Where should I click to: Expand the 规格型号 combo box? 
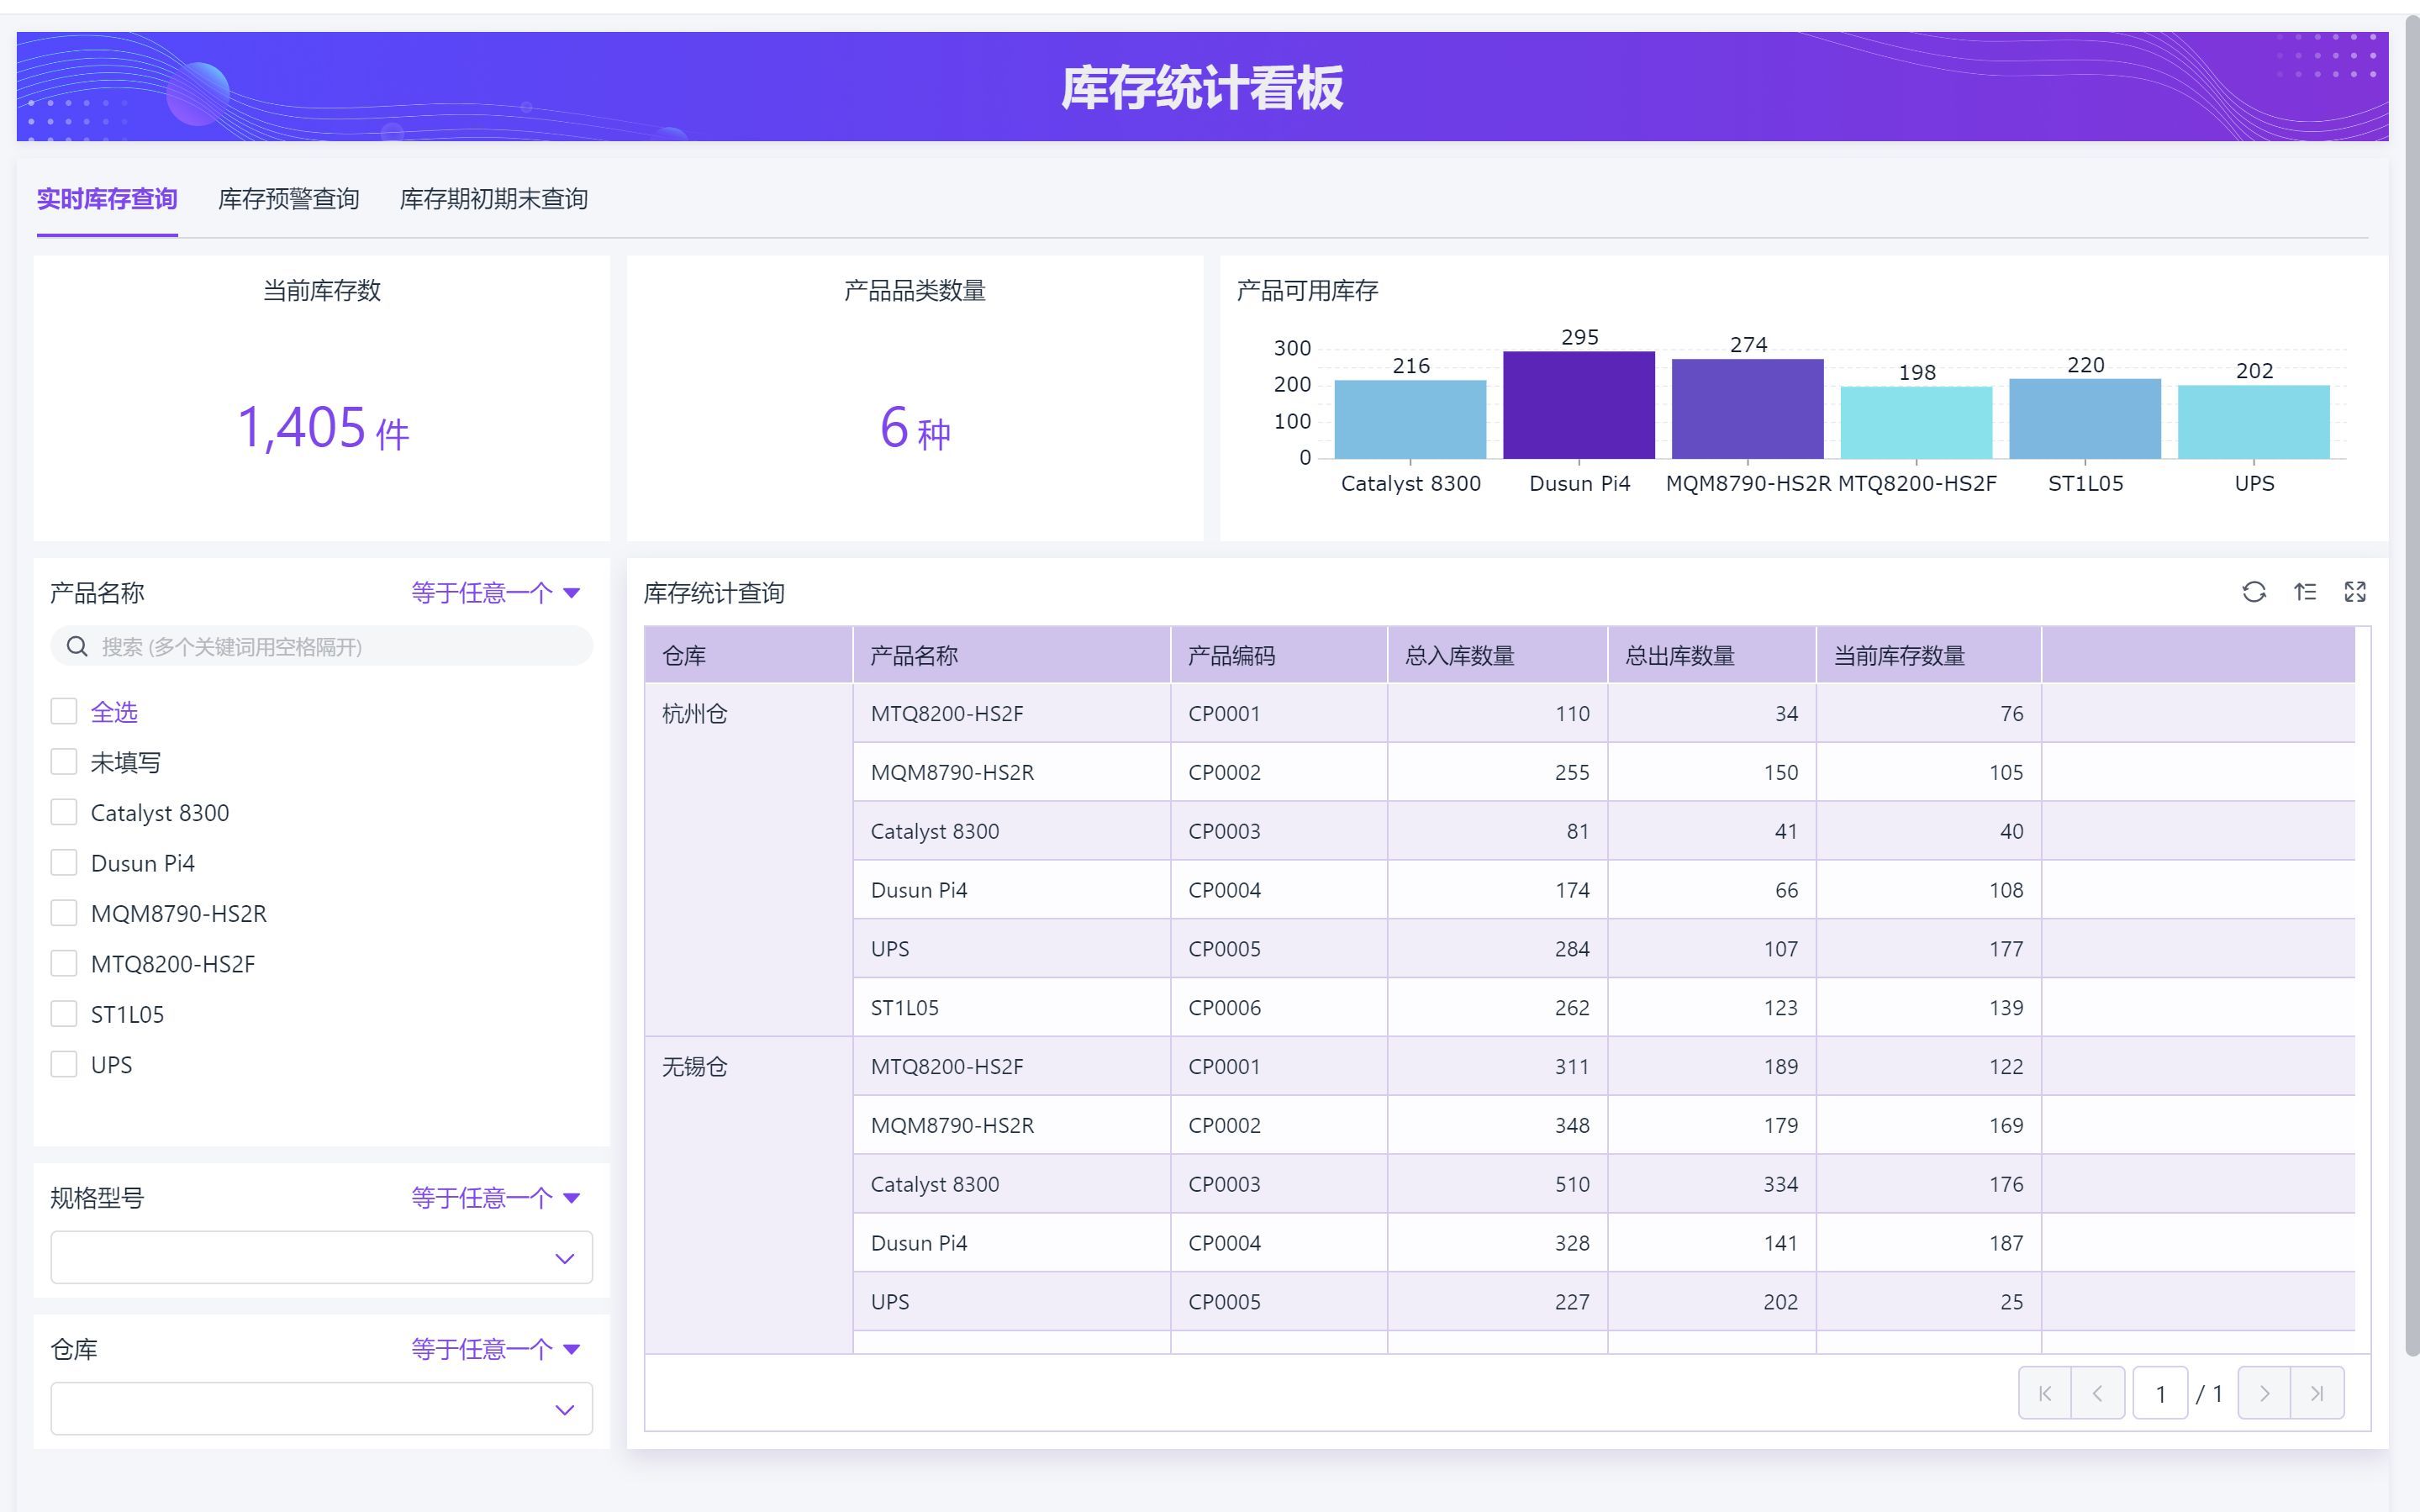point(321,1257)
